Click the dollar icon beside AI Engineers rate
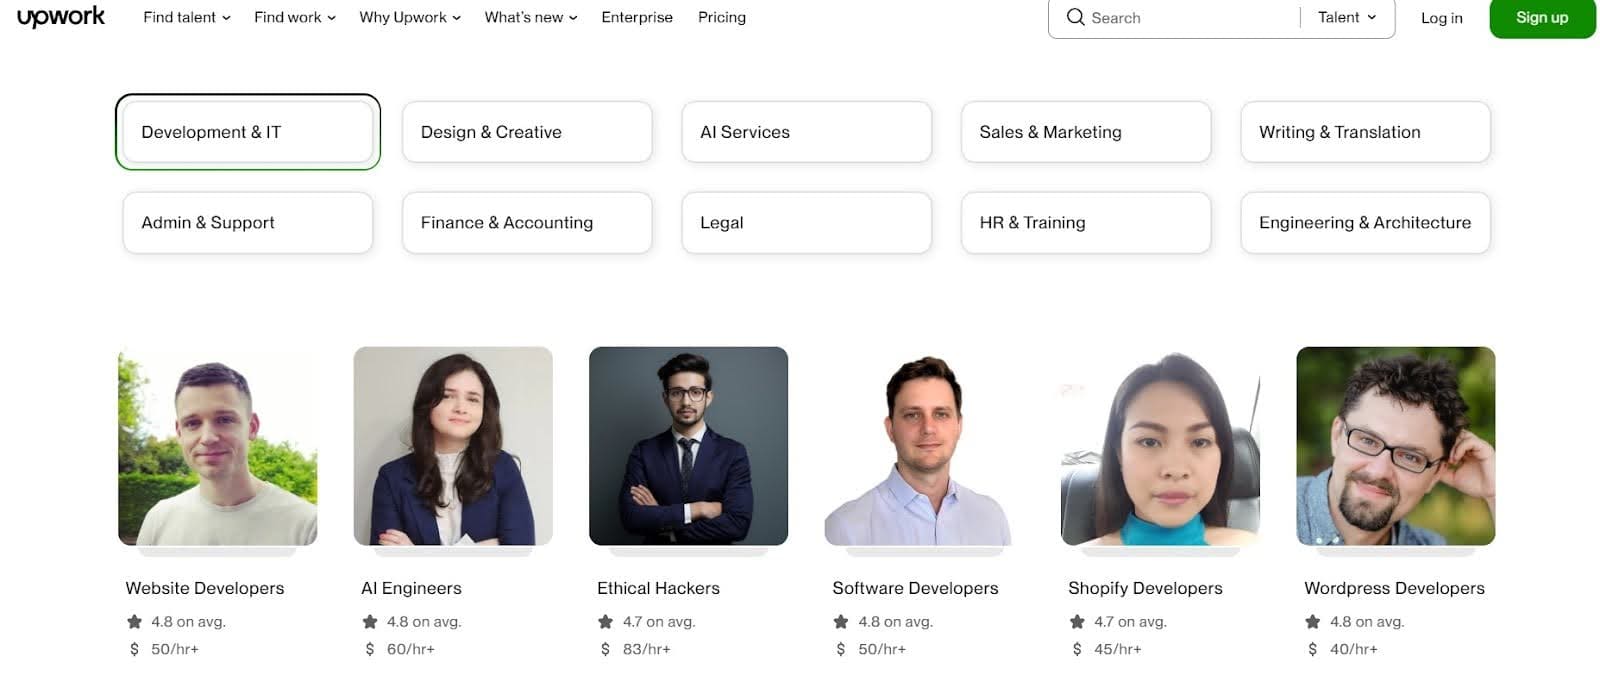Screen dimensions: 1600x675 (x=368, y=648)
